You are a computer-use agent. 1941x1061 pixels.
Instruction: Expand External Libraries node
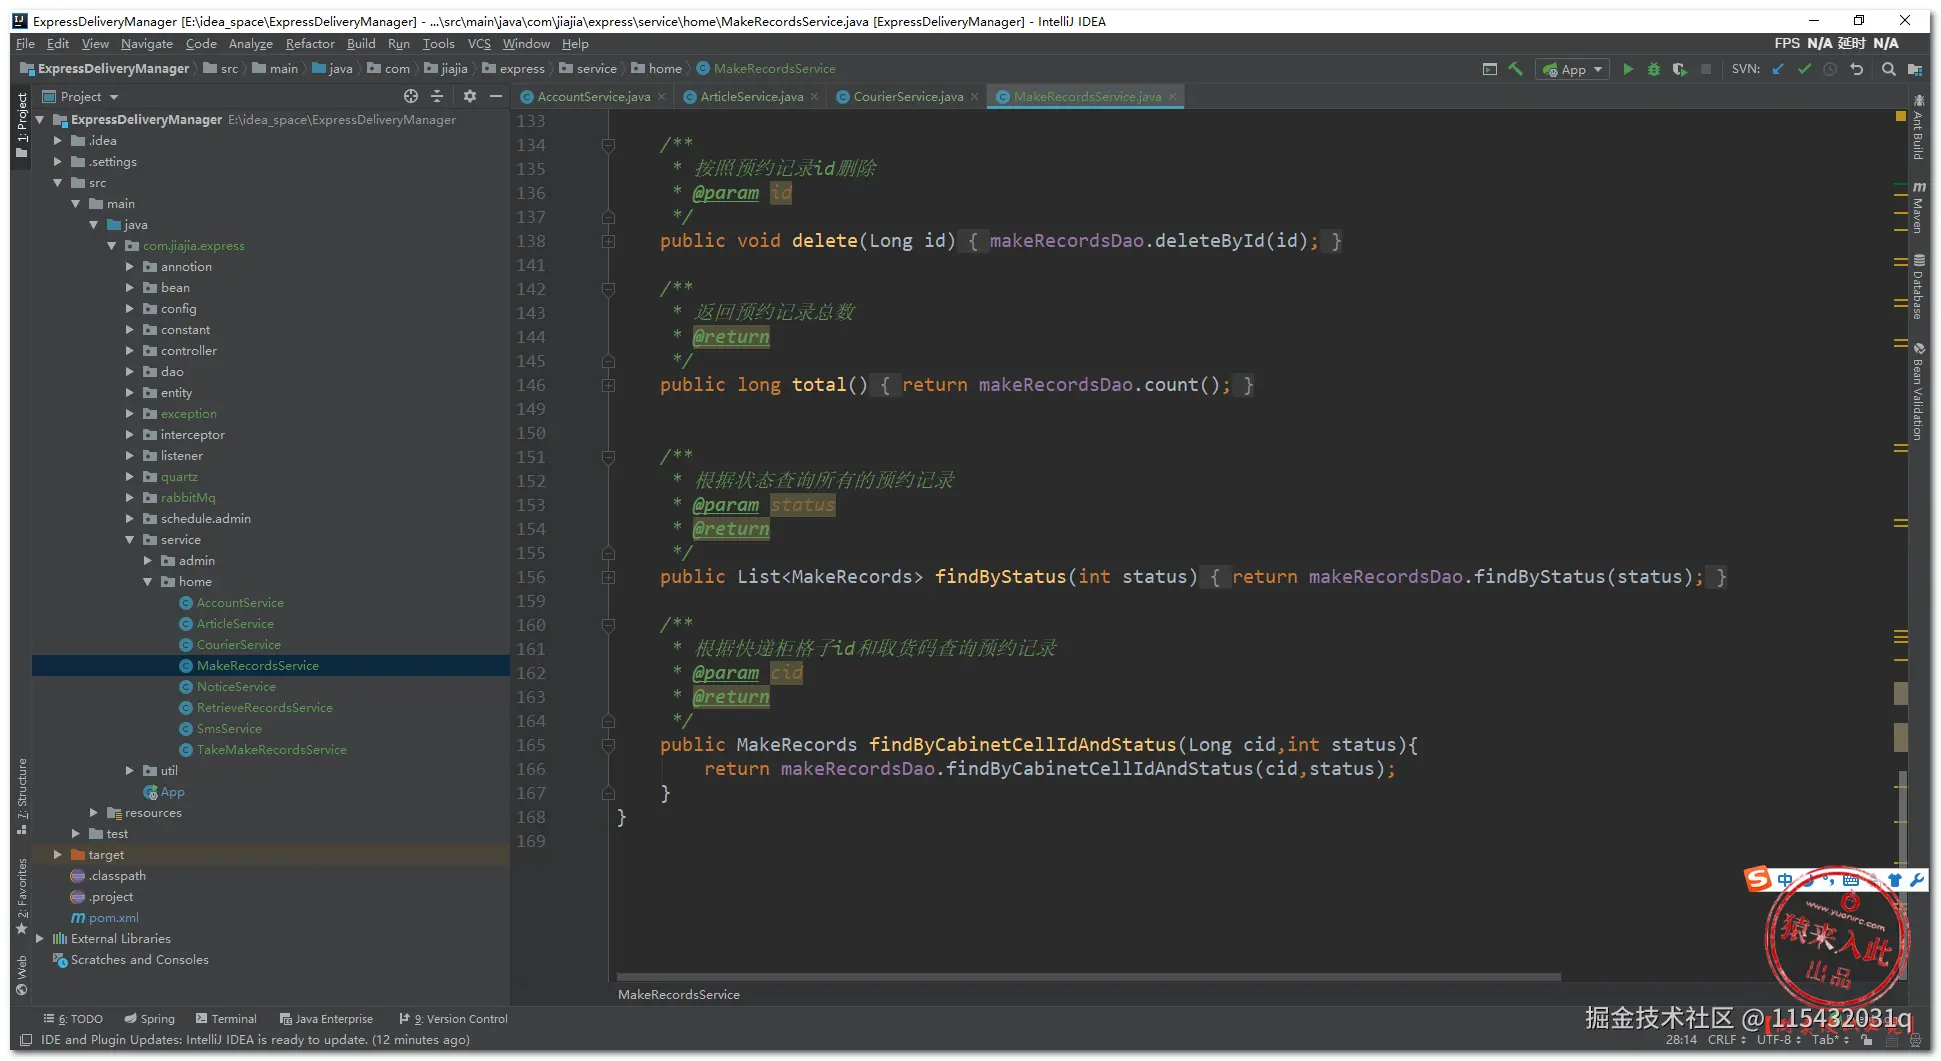pos(40,939)
